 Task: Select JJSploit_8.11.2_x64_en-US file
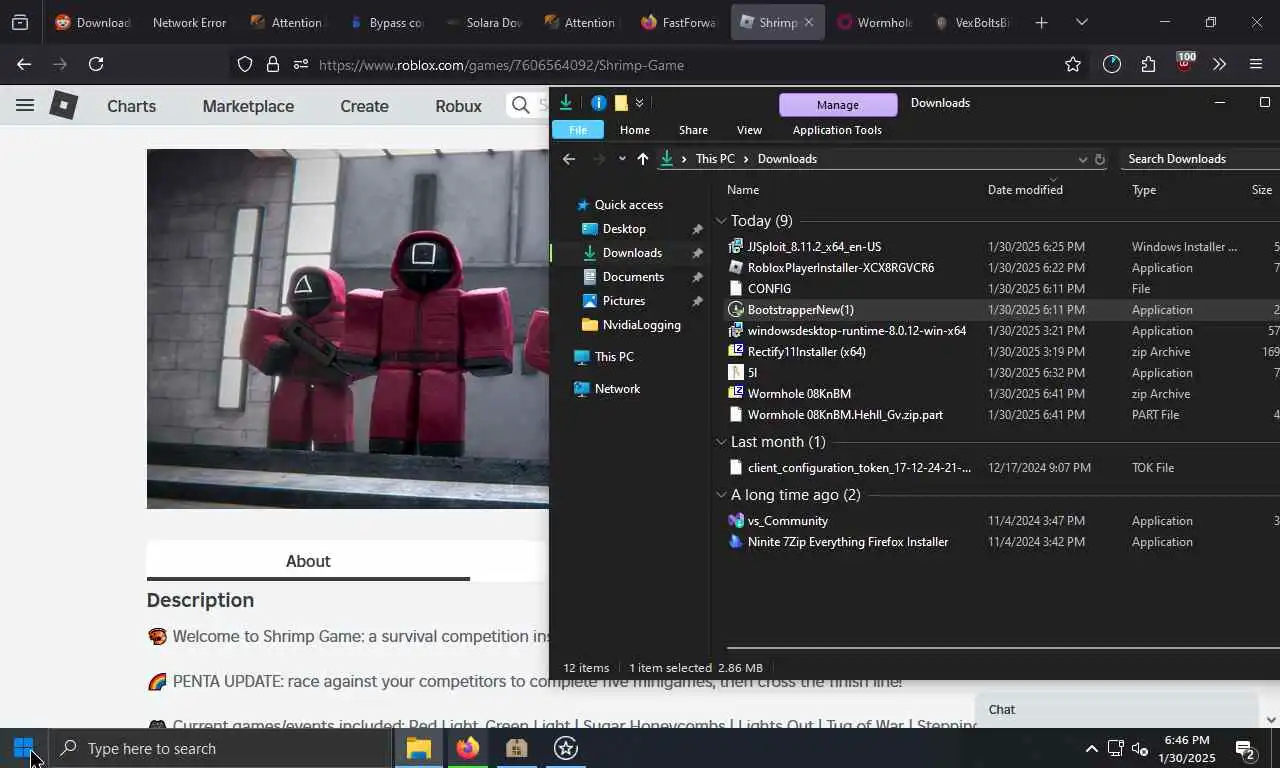pyautogui.click(x=814, y=247)
